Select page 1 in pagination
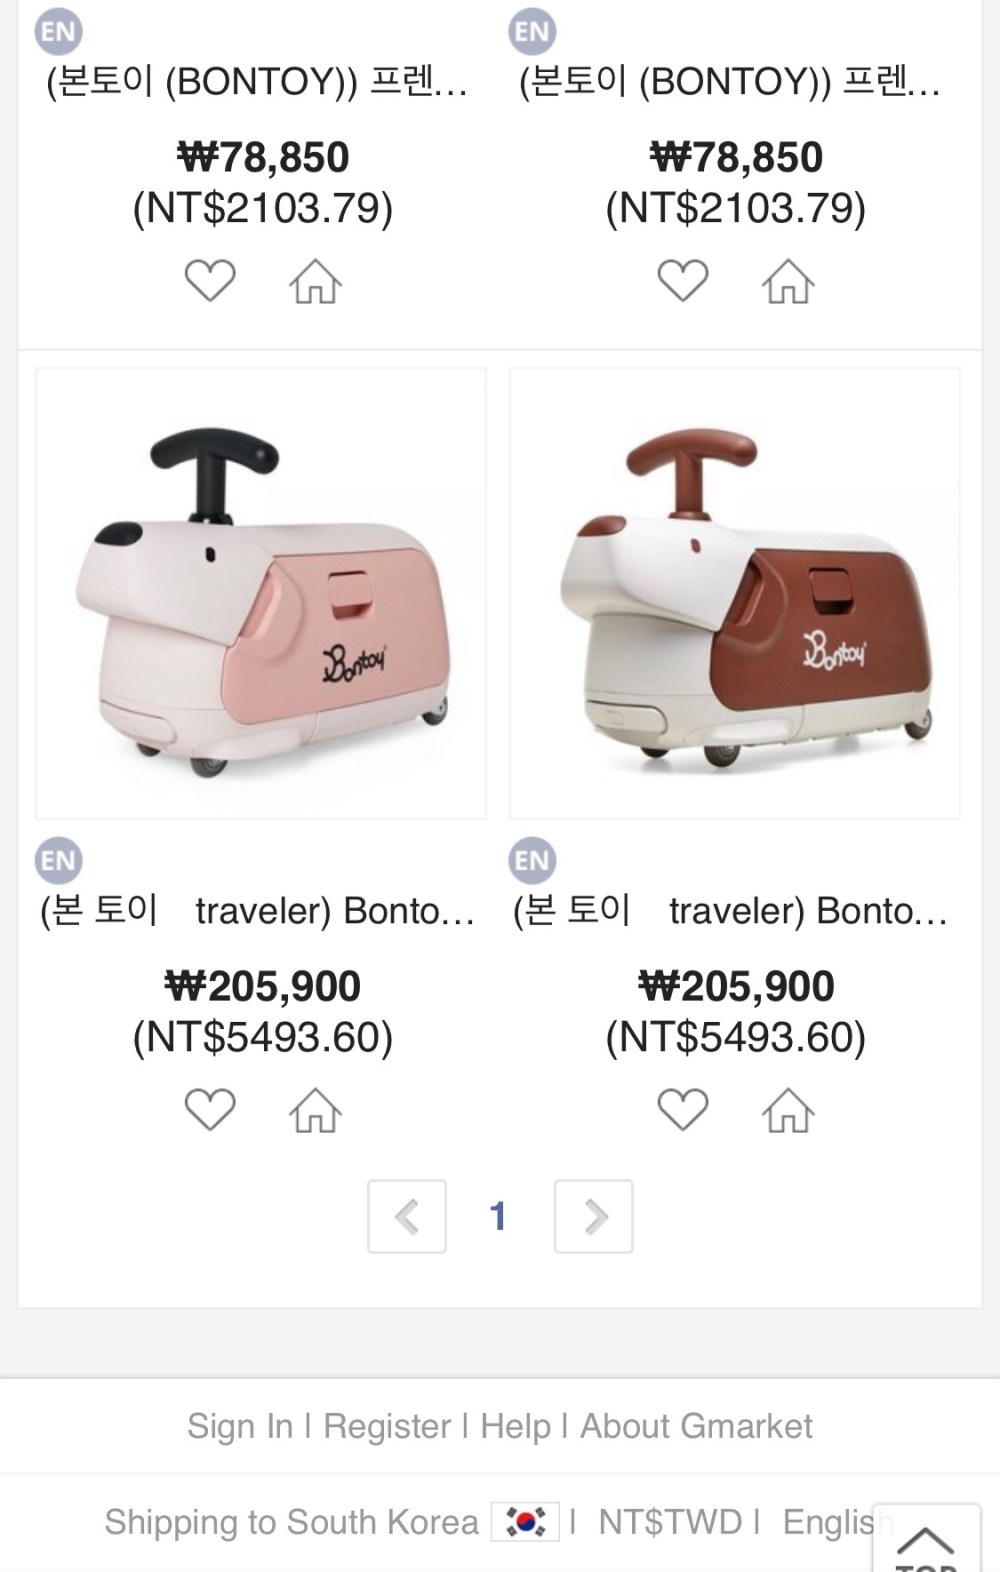The height and width of the screenshot is (1572, 1000). click(x=498, y=1216)
